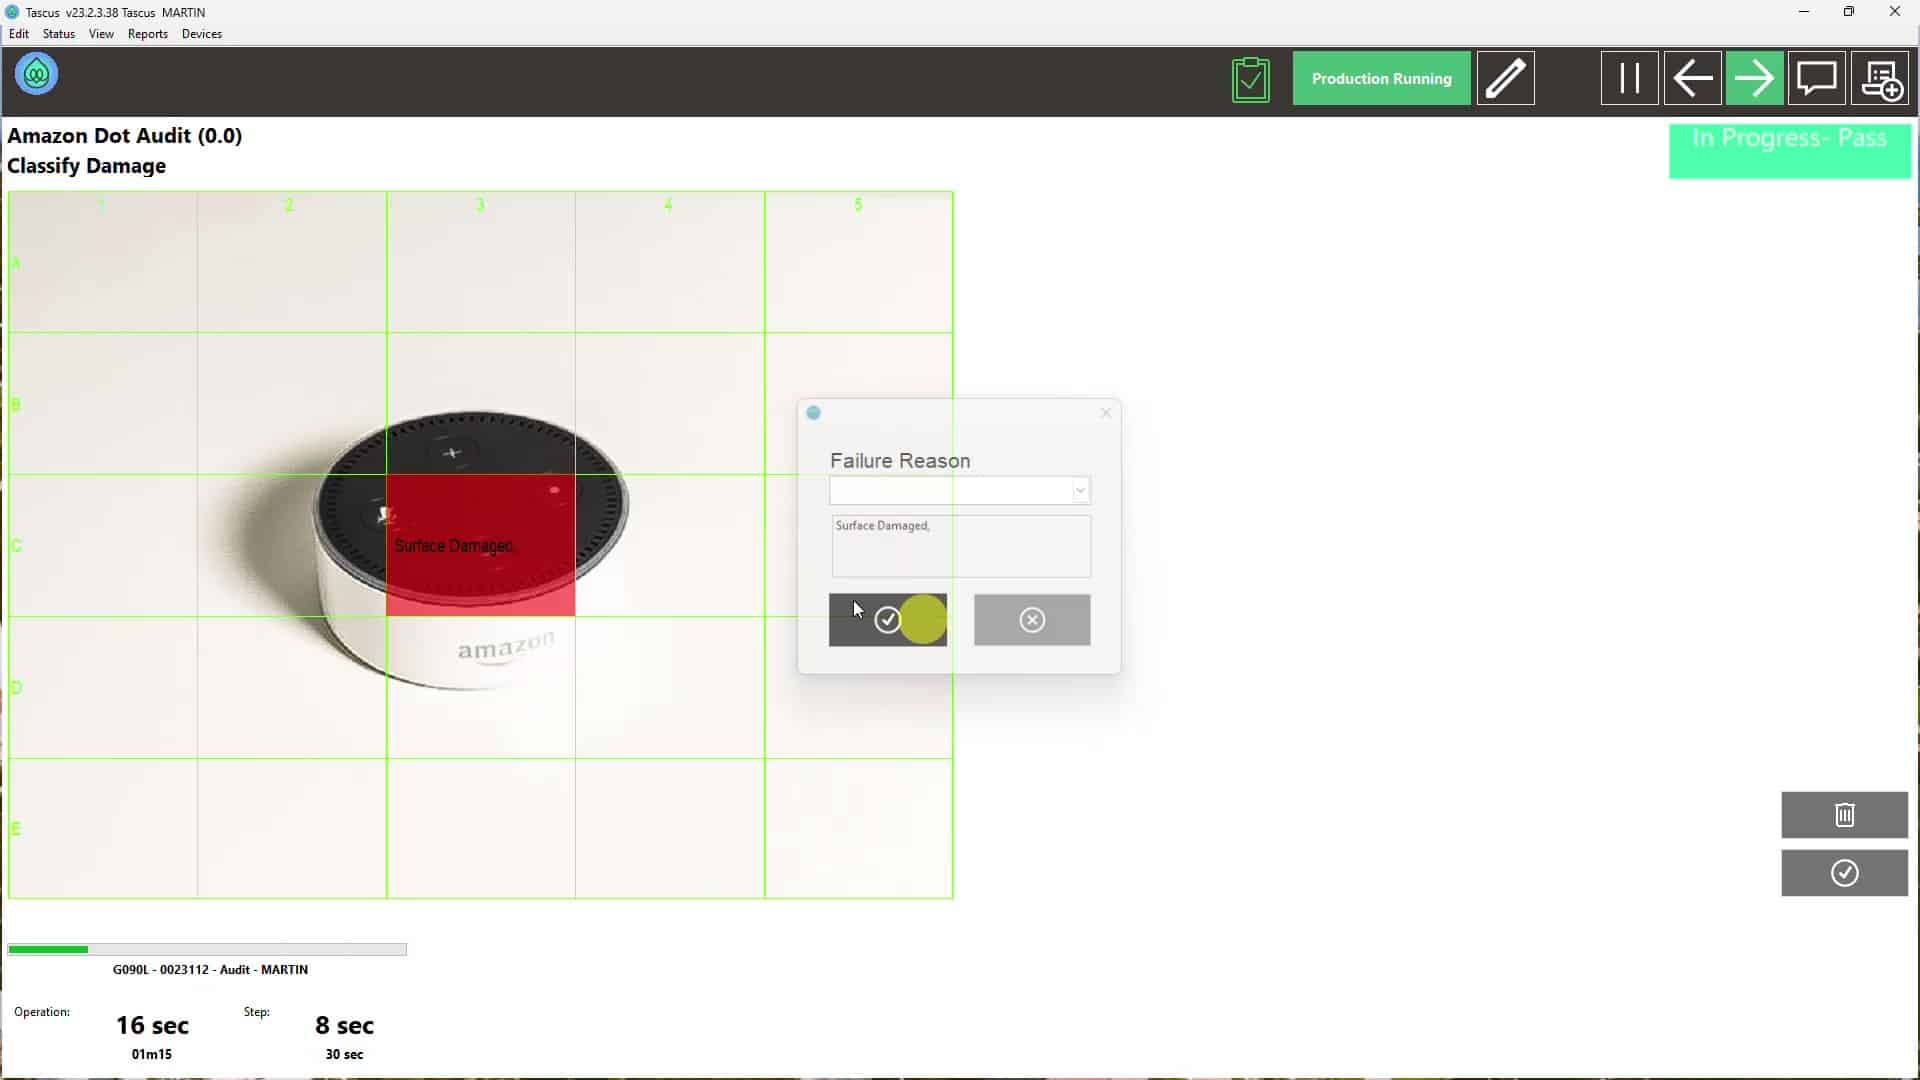Open the clipboard checklist icon
Screen dimensions: 1920x1080
coord(1250,79)
